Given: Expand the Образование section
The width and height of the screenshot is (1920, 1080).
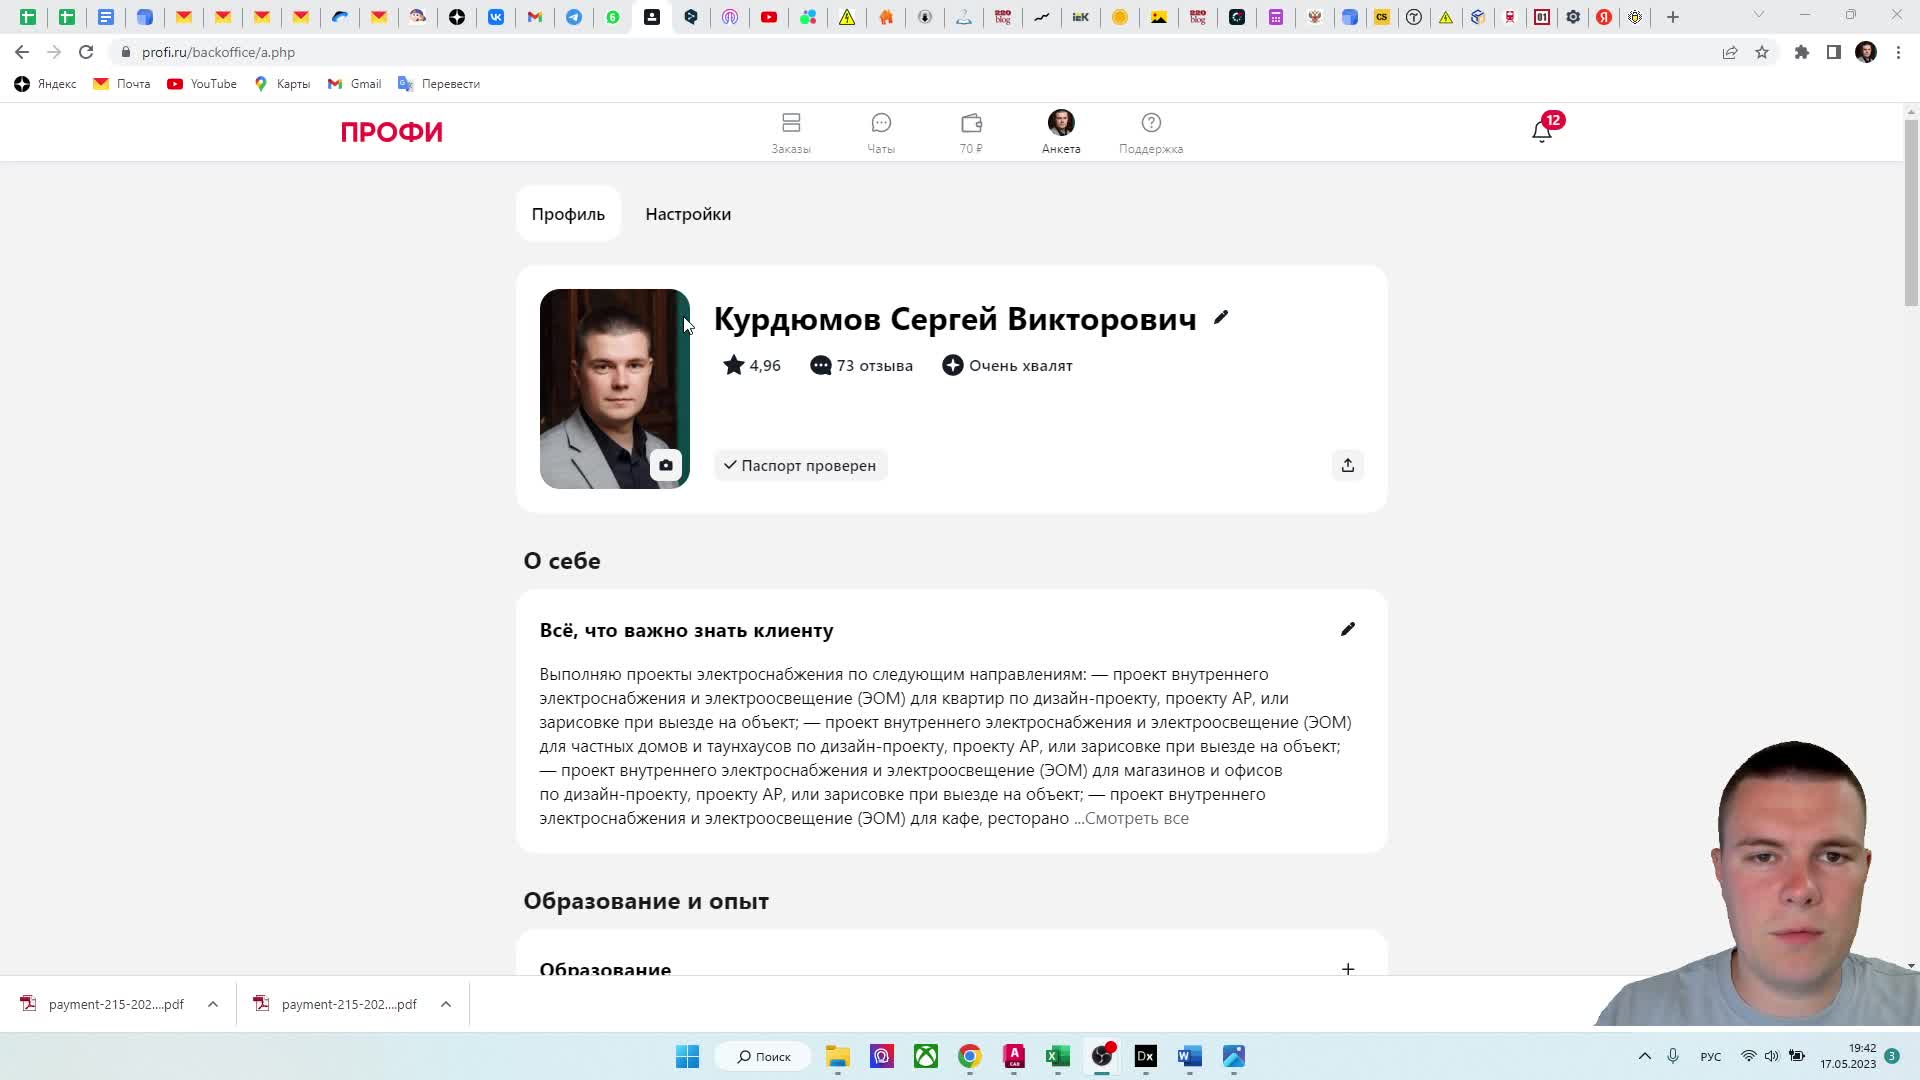Looking at the screenshot, I should tap(1350, 969).
